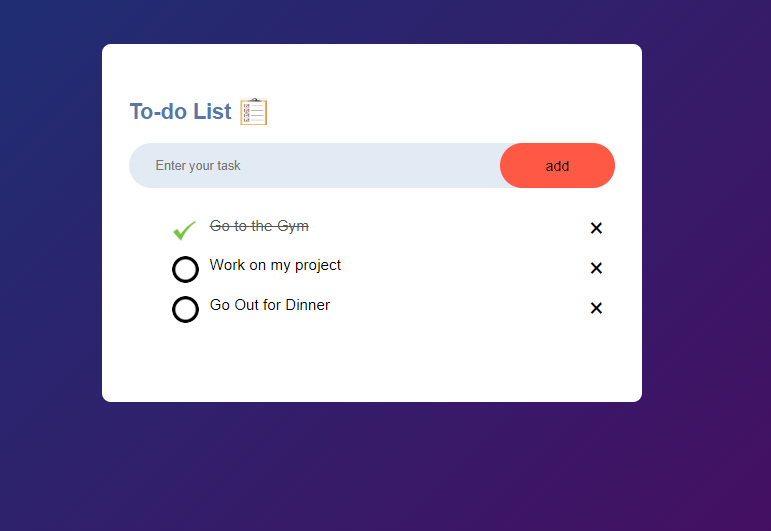This screenshot has width=771, height=531.
Task: Click the add button
Action: tap(557, 166)
